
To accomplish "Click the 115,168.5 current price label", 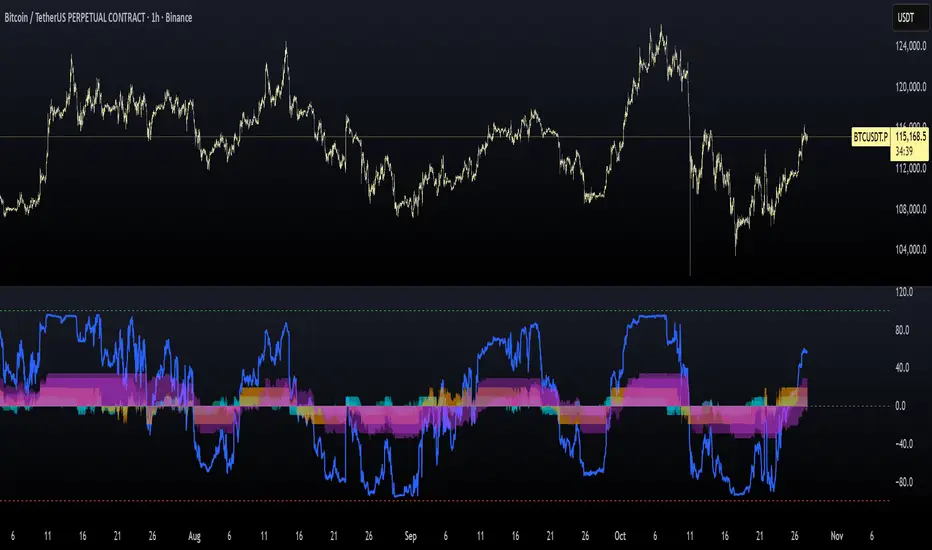I will tap(910, 137).
